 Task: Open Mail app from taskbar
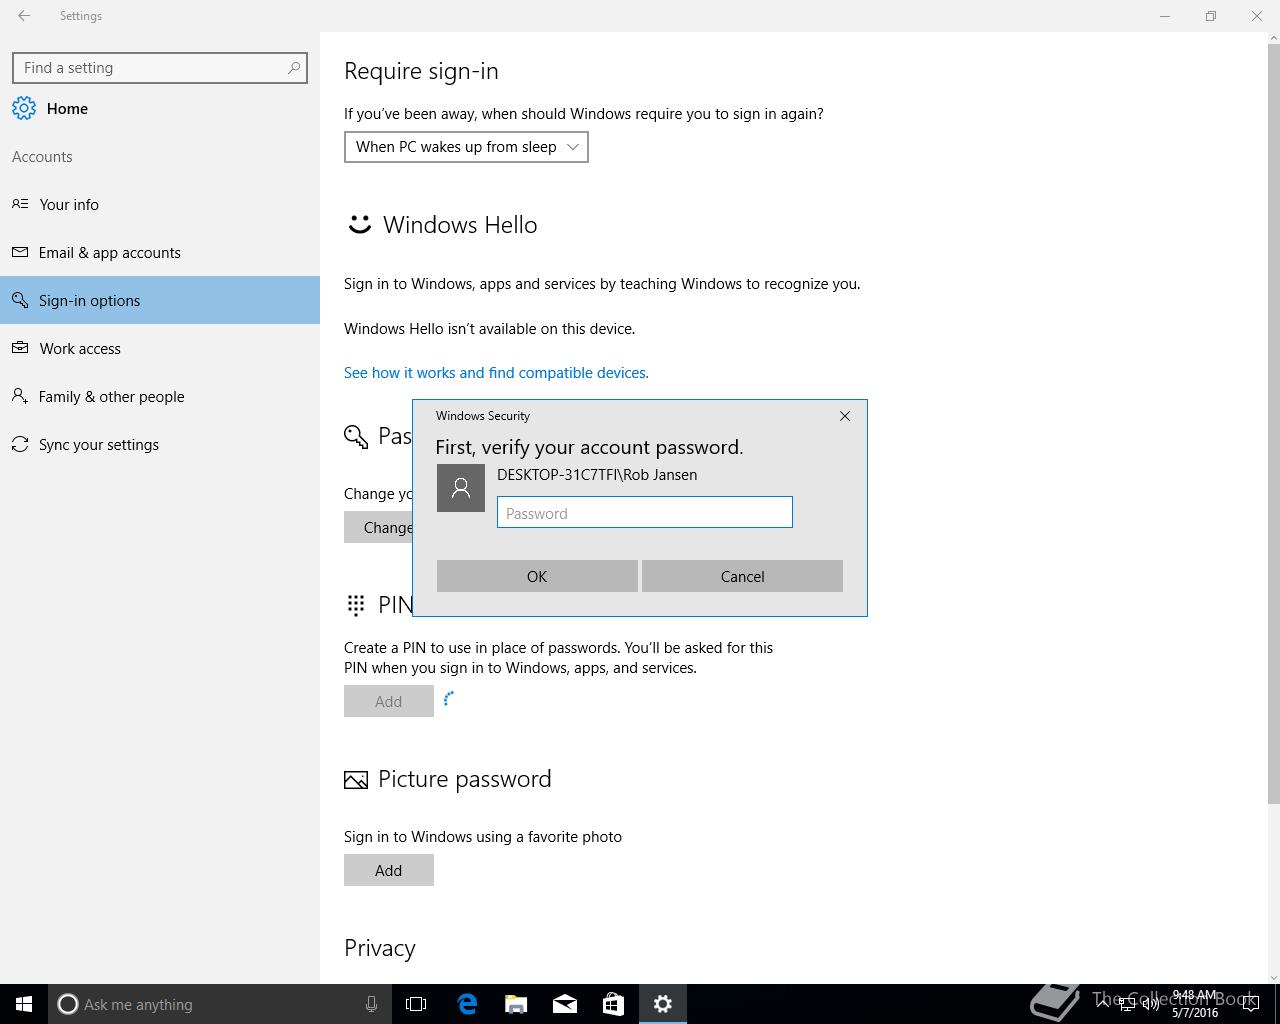(565, 1004)
